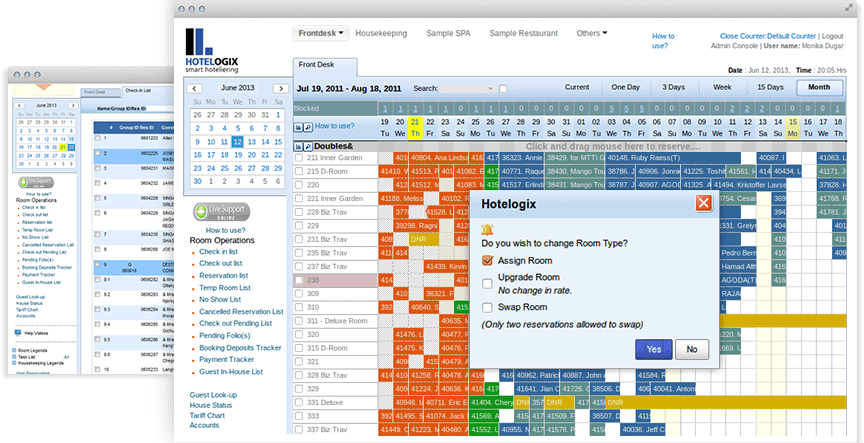
Task: Open the Others dropdown menu
Action: coord(592,33)
